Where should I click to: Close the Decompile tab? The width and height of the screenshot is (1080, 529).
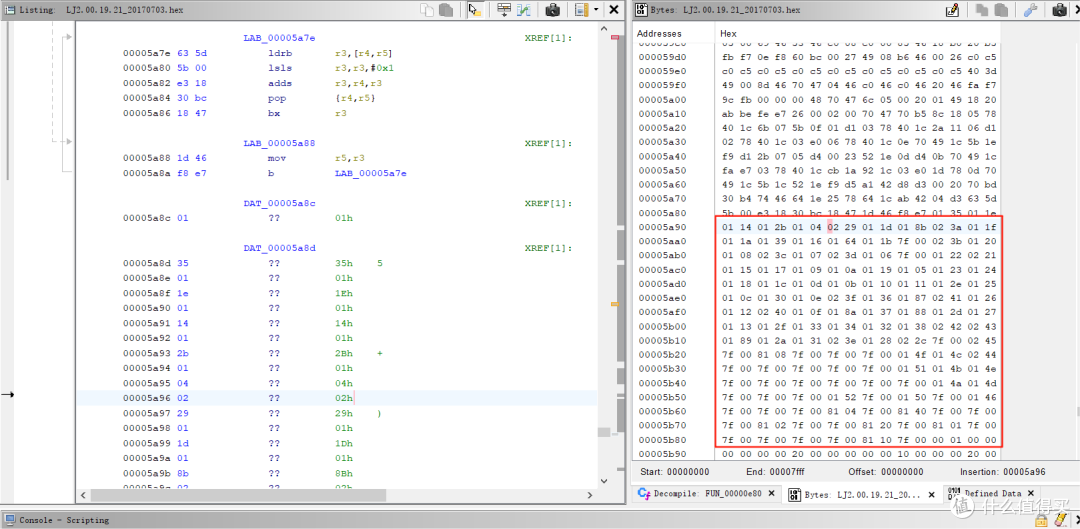click(771, 493)
